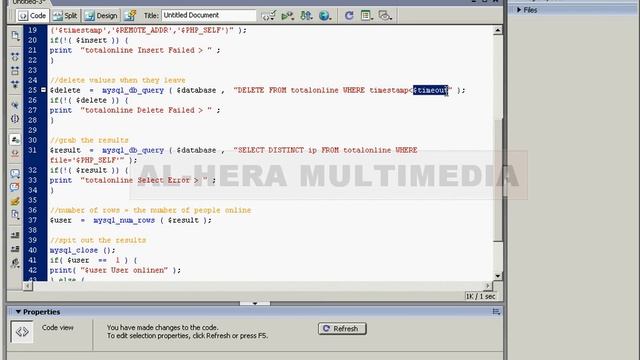The image size is (640, 360).
Task: Click 'totalonline Insert Failed' string on line 21
Action: coord(146,50)
